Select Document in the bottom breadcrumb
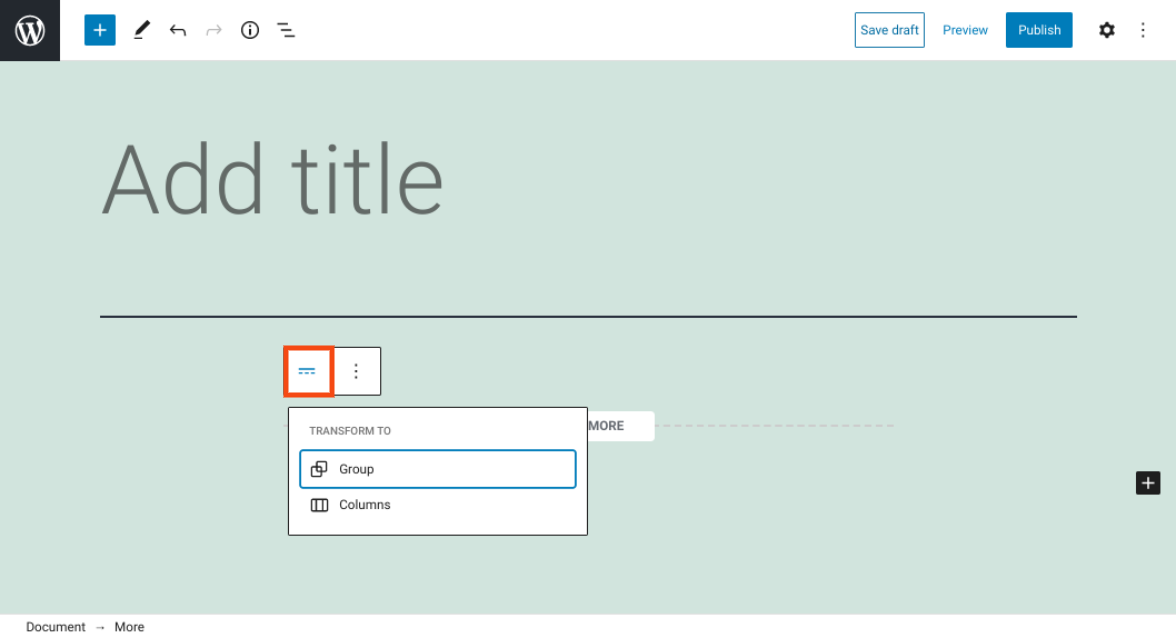Image resolution: width=1176 pixels, height=638 pixels. tap(56, 627)
